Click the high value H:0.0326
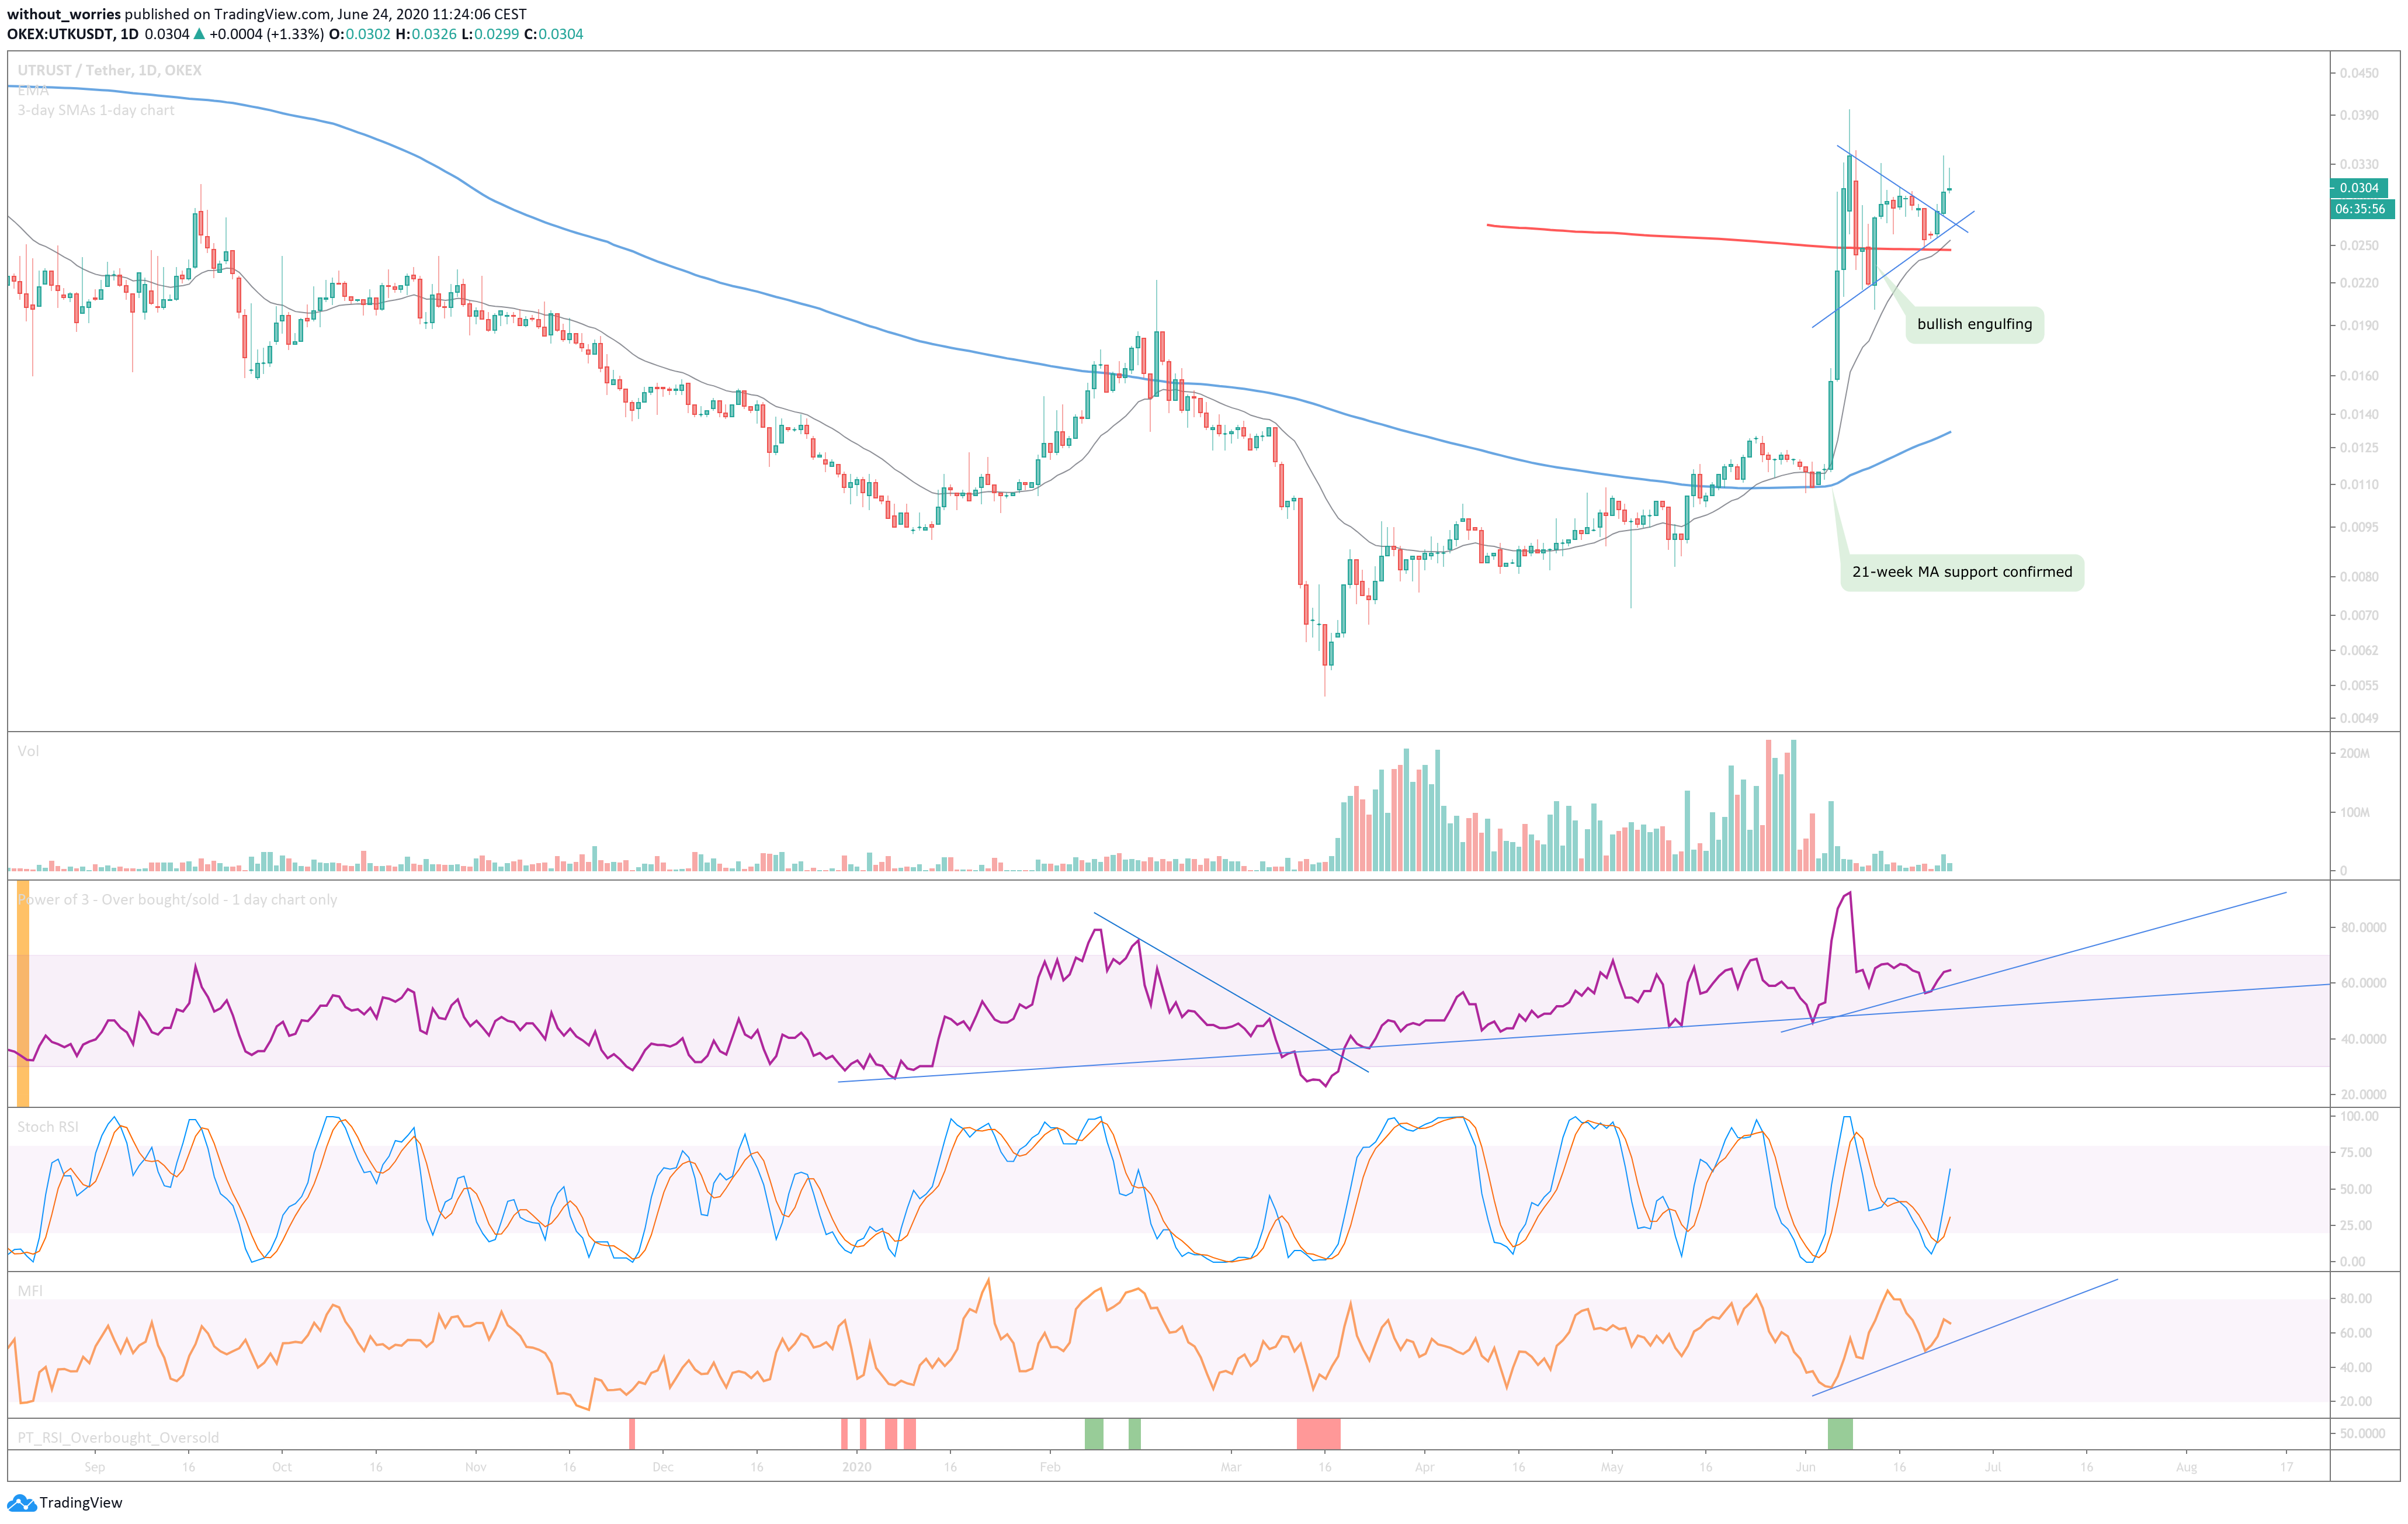Screen dimensions: 2408x1524 point(426,34)
